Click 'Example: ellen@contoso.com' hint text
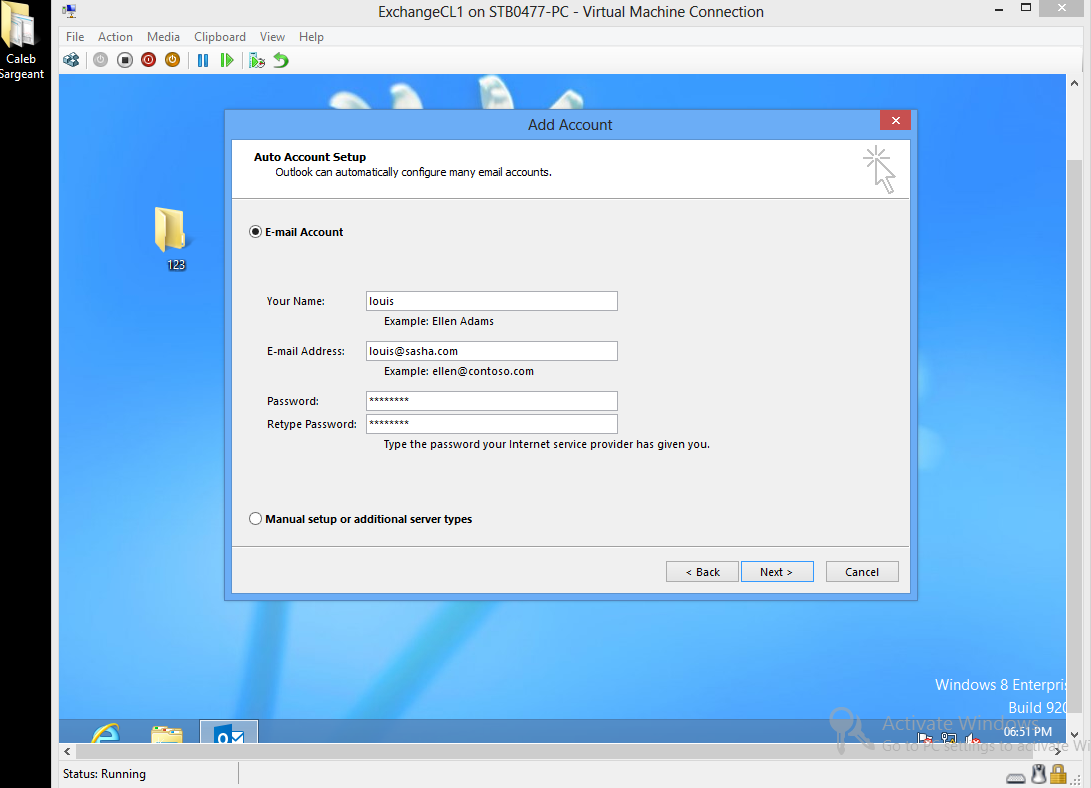Screen dimensions: 1091x788 (x=459, y=371)
